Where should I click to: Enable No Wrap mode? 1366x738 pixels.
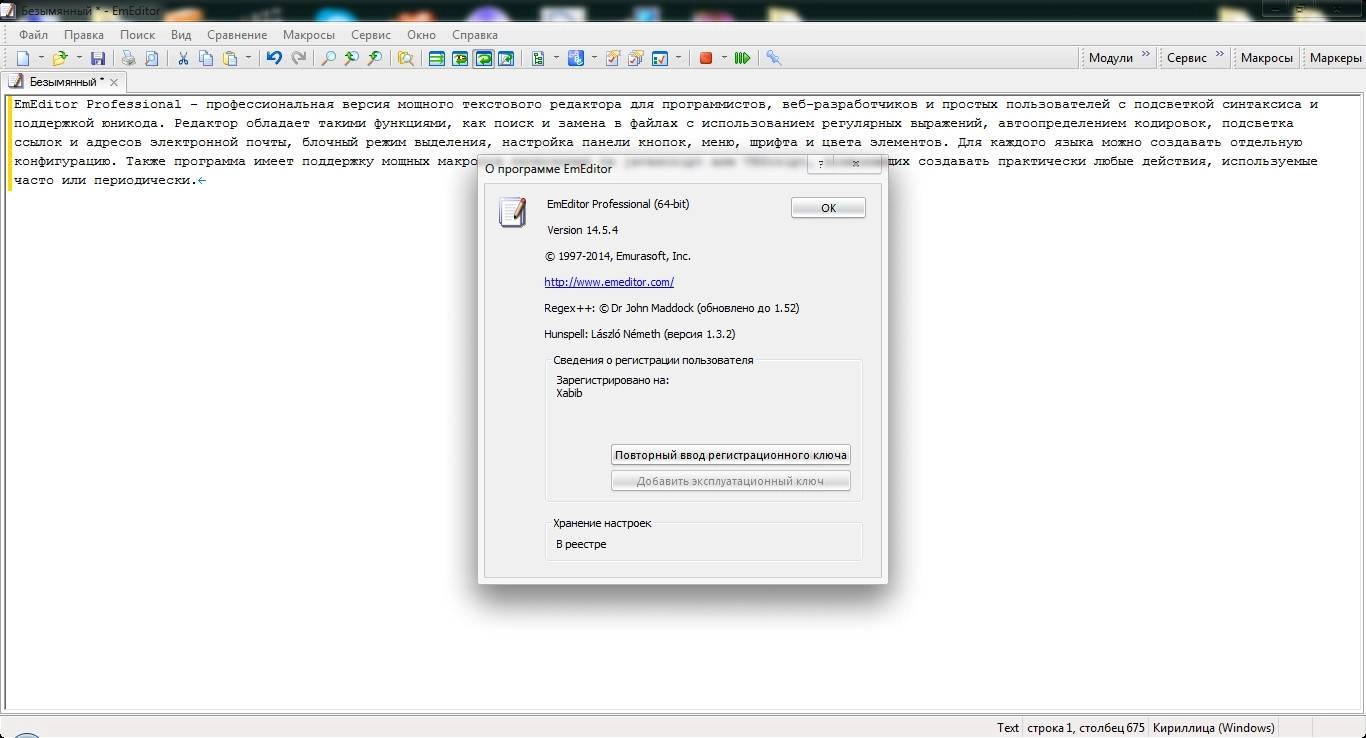click(x=436, y=58)
